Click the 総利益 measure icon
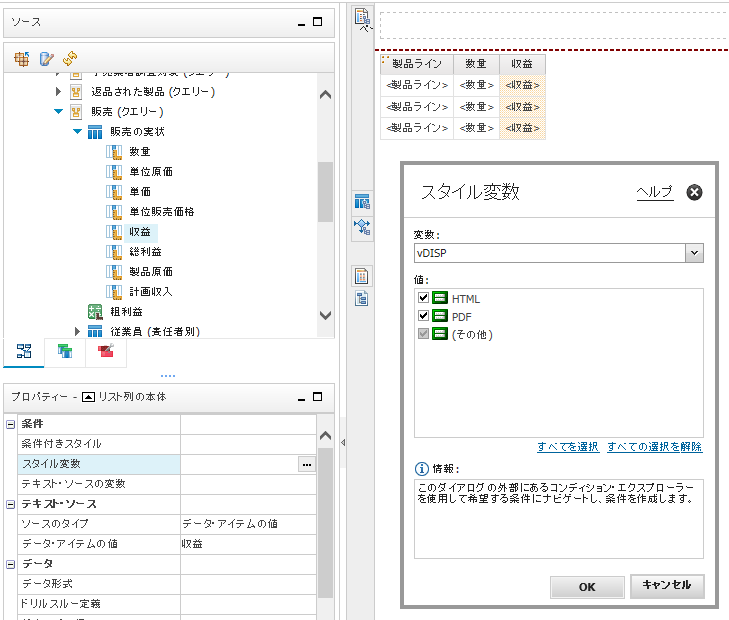Screen dimensions: 729x620 click(114, 252)
